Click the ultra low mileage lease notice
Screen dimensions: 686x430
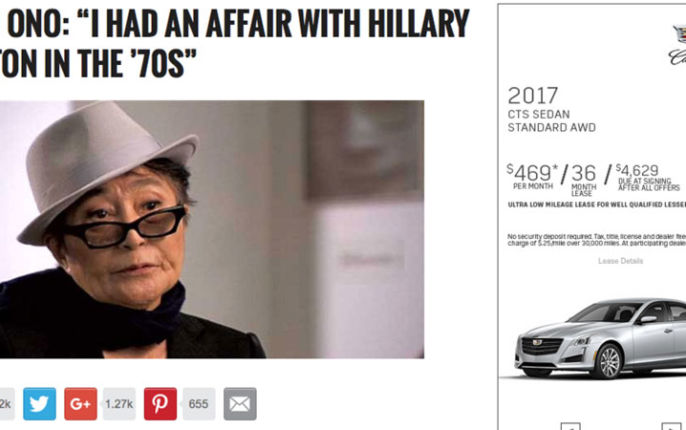coord(597,205)
